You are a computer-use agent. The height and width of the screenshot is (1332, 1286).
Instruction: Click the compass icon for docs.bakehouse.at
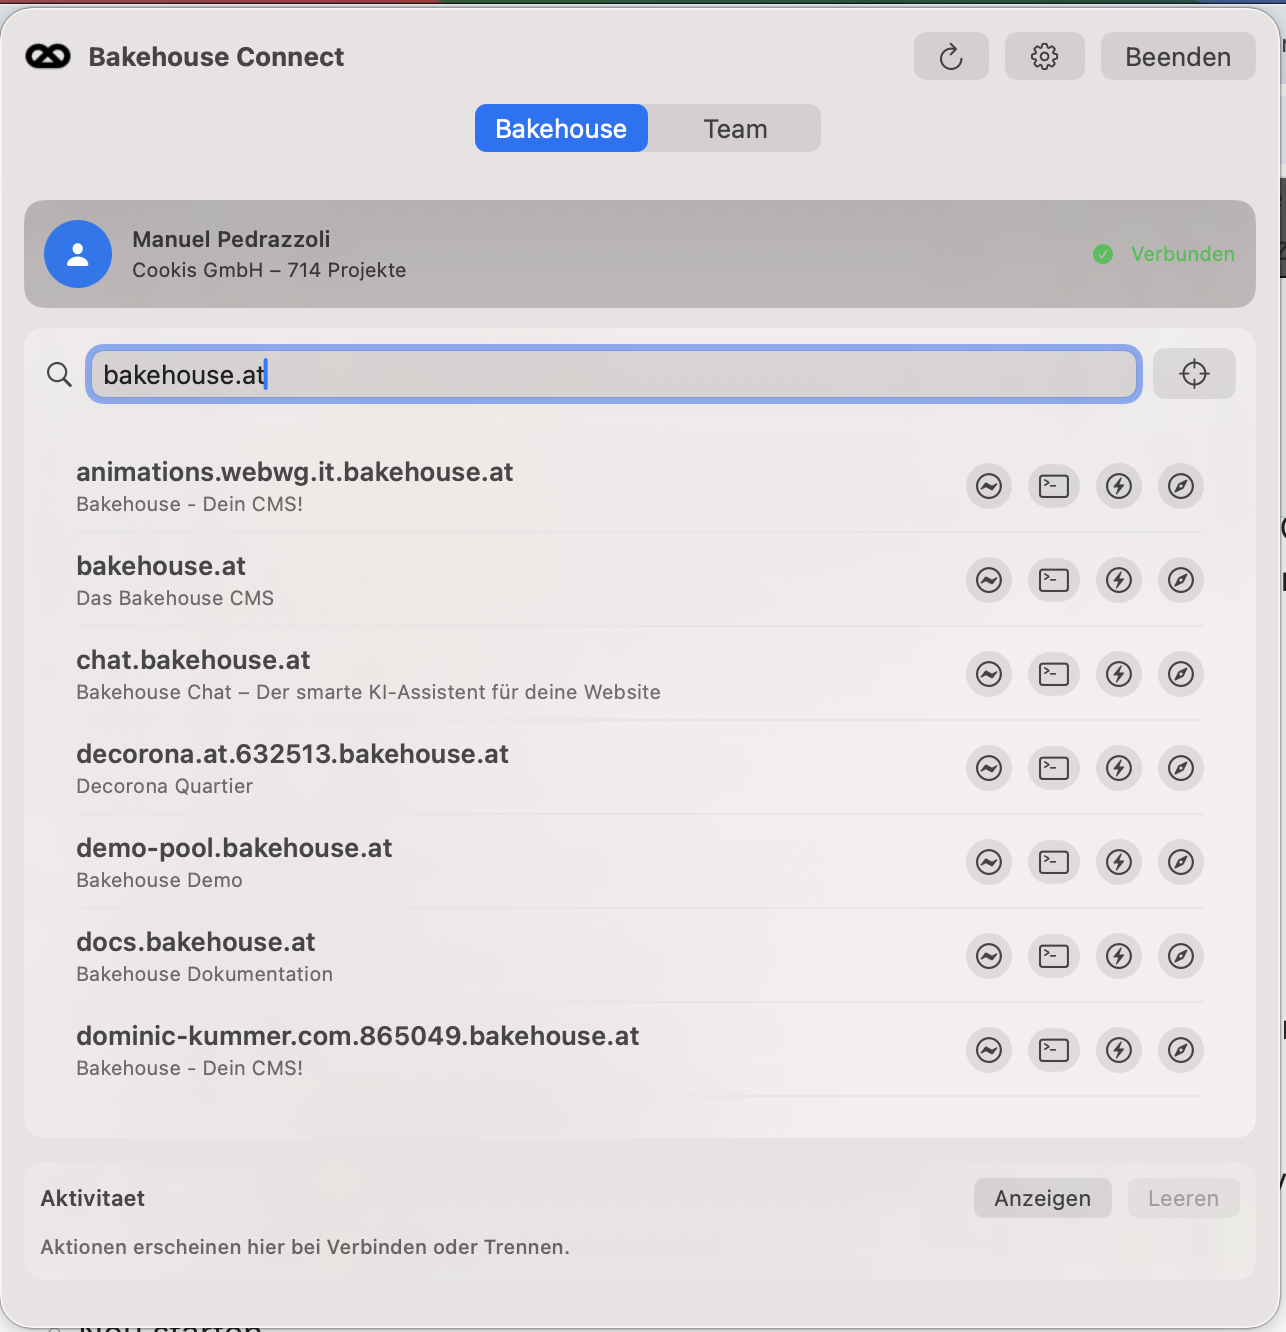pyautogui.click(x=1181, y=956)
